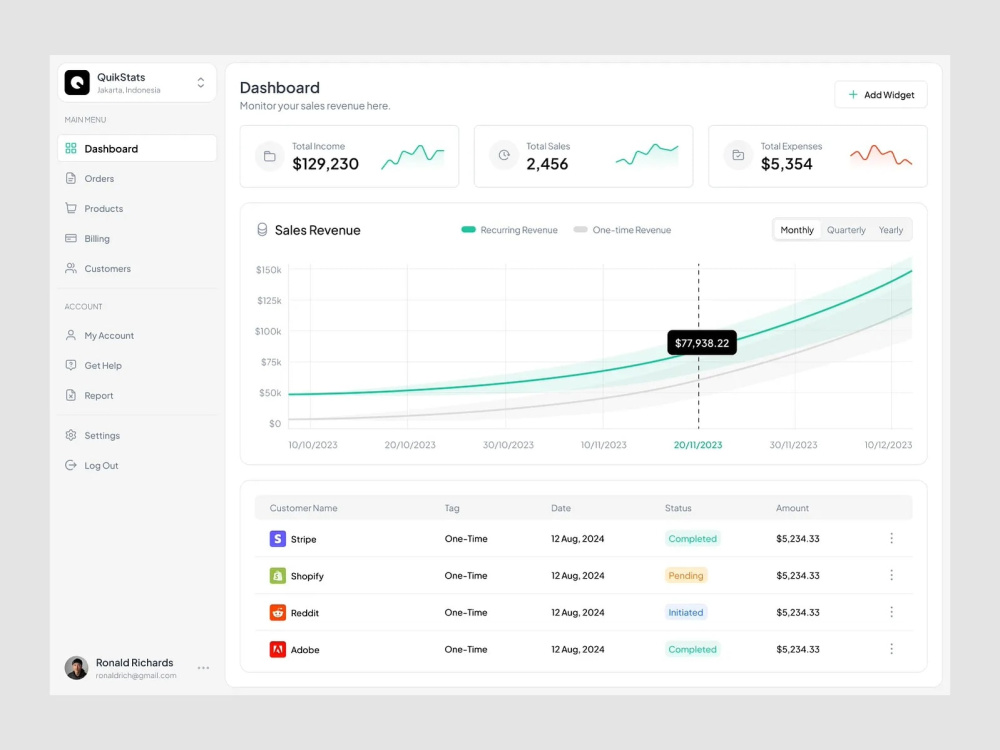Click the 20/11/2023 axis date
Viewport: 1000px width, 750px height.
point(698,445)
